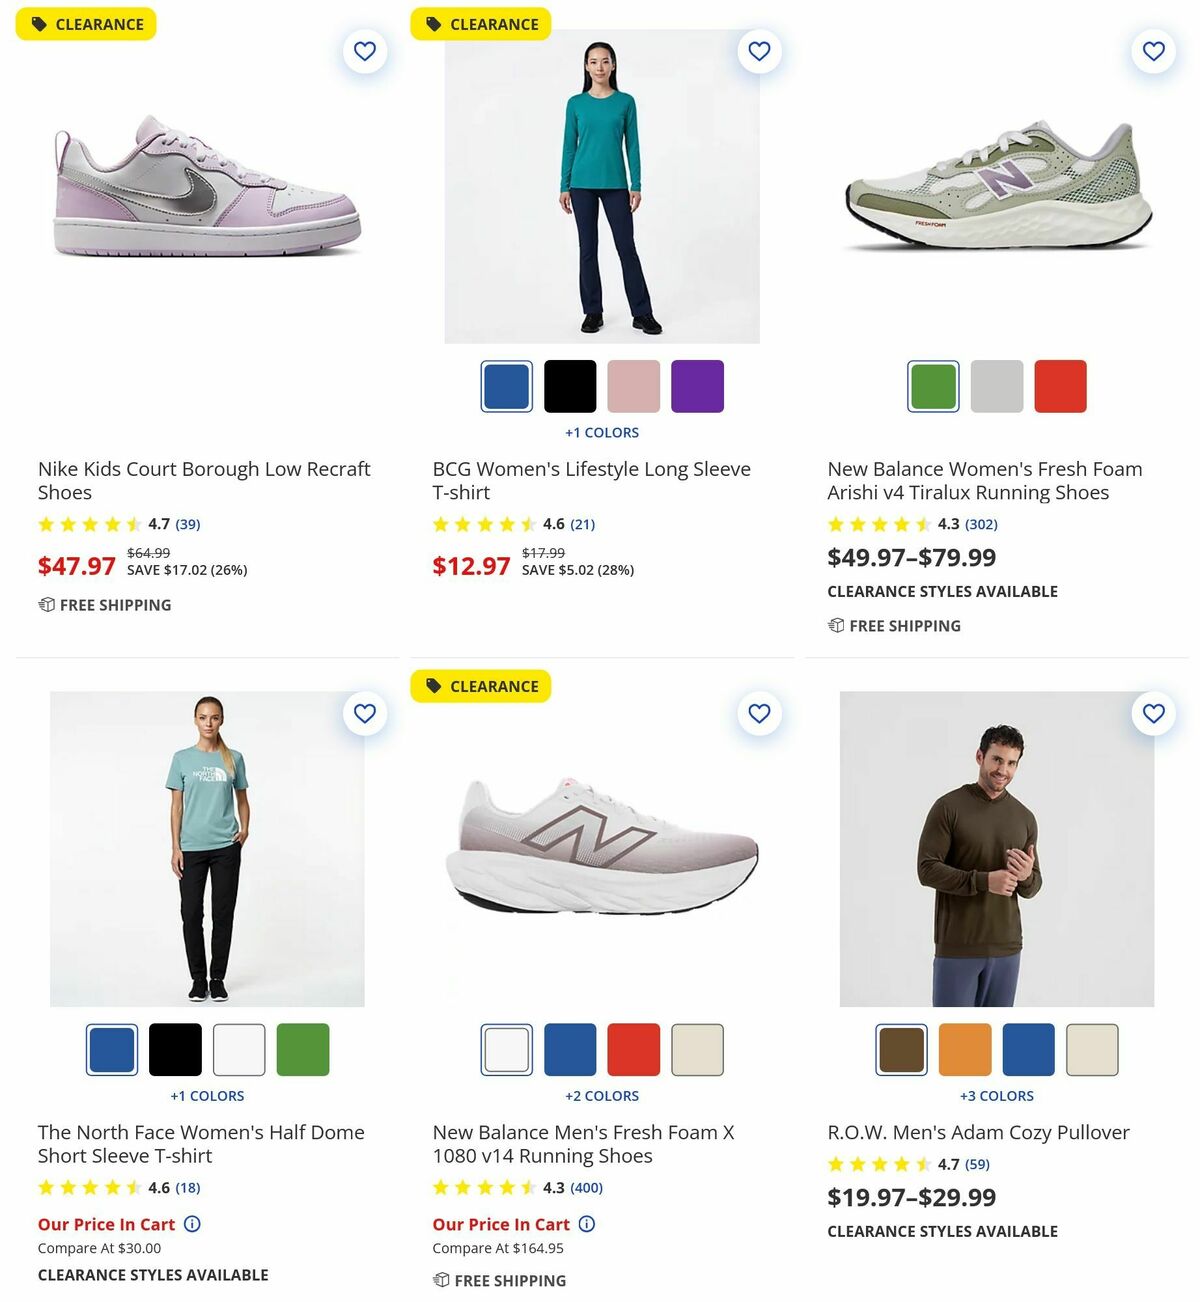Open info tooltip for Fresh Foam X 1080 price
Screen dimensions: 1200x1302
[x=587, y=1224]
